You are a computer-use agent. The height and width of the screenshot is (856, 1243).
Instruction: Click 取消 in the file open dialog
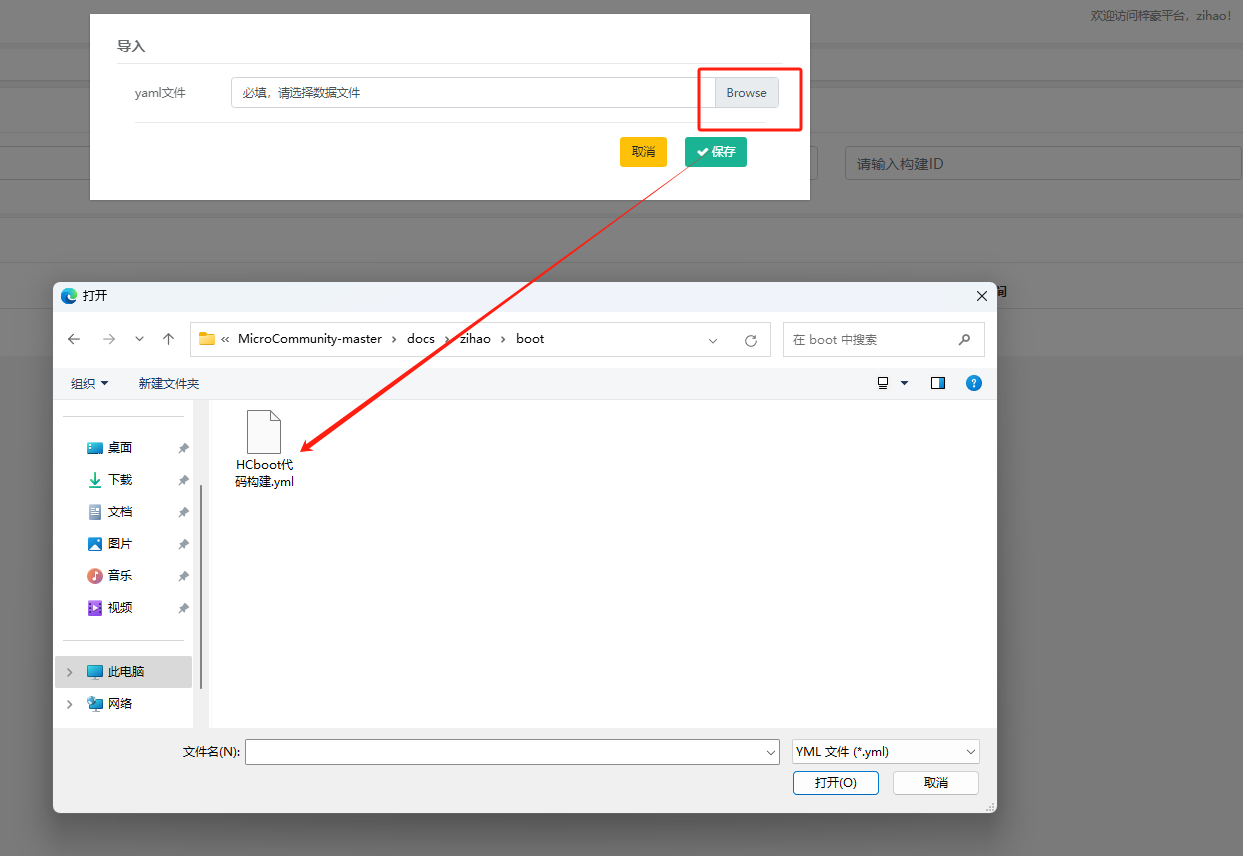pyautogui.click(x=935, y=783)
